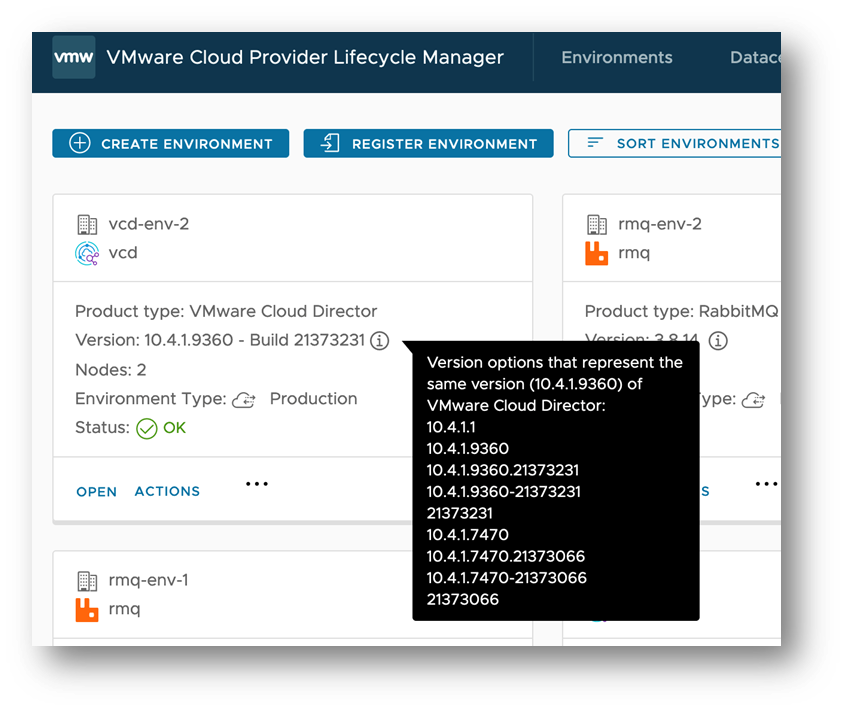The image size is (846, 711).
Task: Open the Environments tab
Action: (x=617, y=57)
